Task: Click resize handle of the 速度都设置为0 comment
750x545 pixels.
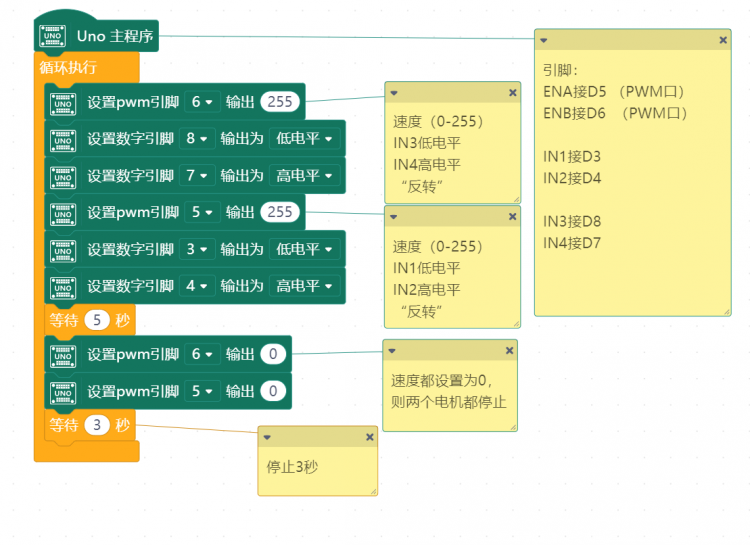Action: tap(513, 427)
